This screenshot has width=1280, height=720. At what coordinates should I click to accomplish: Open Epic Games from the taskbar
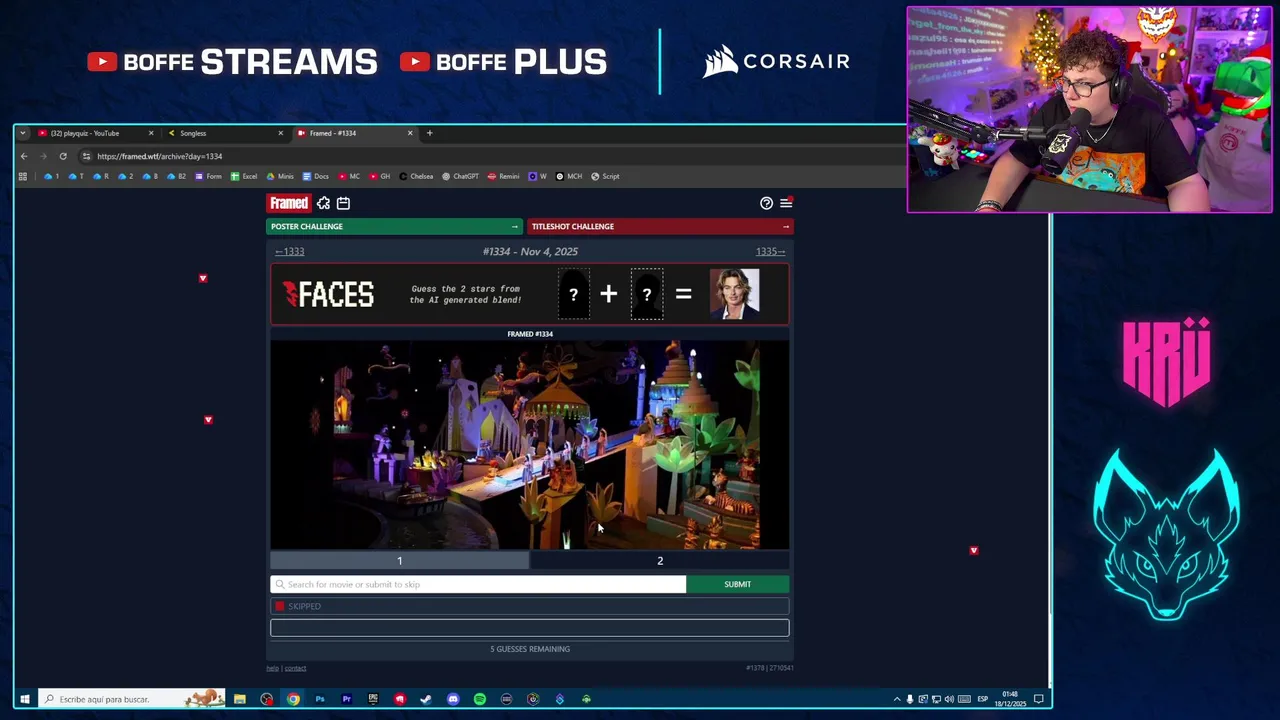tap(373, 699)
